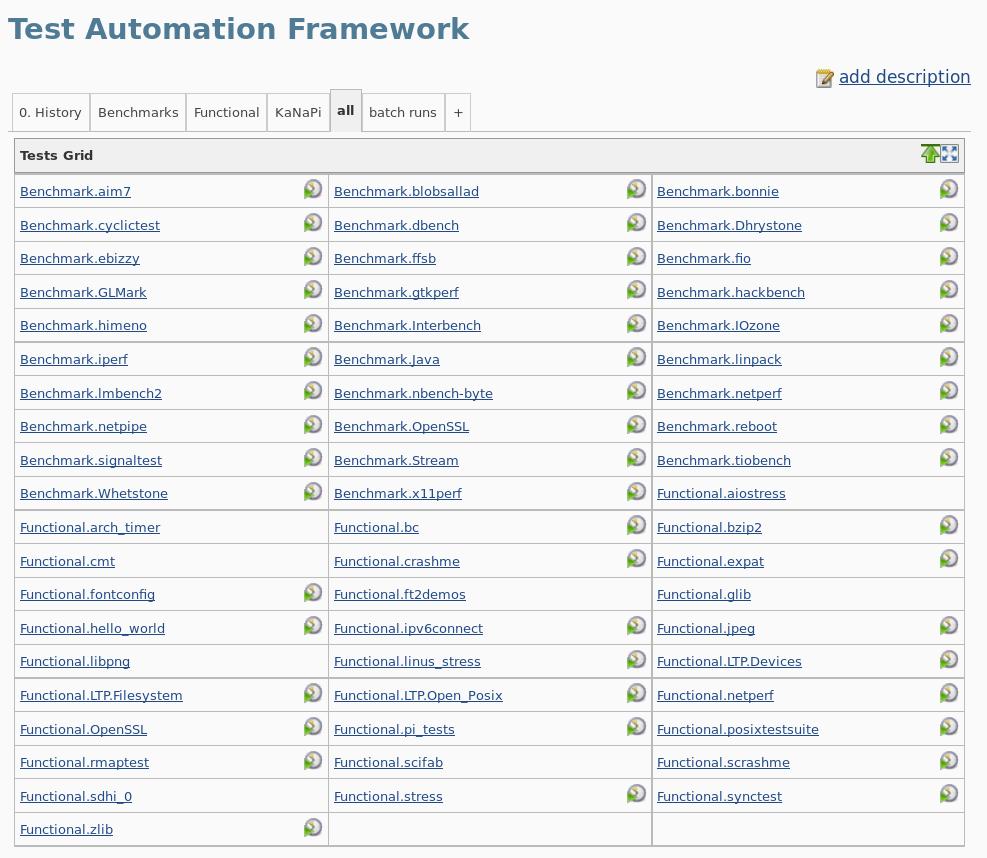Schedule a build for Benchmark.hackbench
This screenshot has width=987, height=858.
click(949, 290)
